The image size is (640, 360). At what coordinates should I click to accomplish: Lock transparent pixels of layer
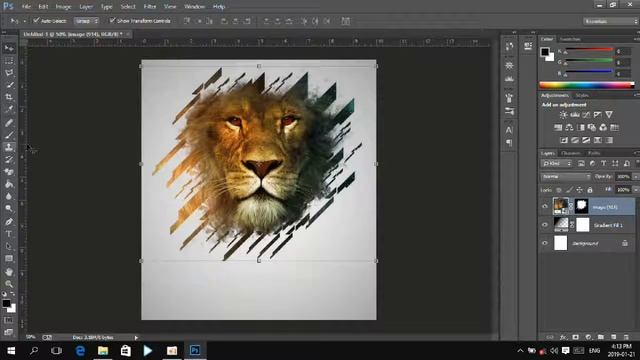559,190
